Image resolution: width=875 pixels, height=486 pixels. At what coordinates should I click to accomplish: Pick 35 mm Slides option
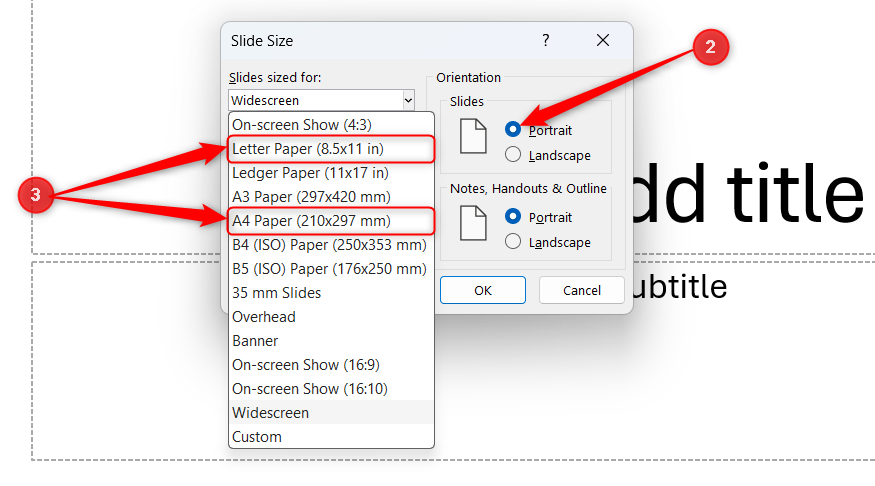[331, 293]
